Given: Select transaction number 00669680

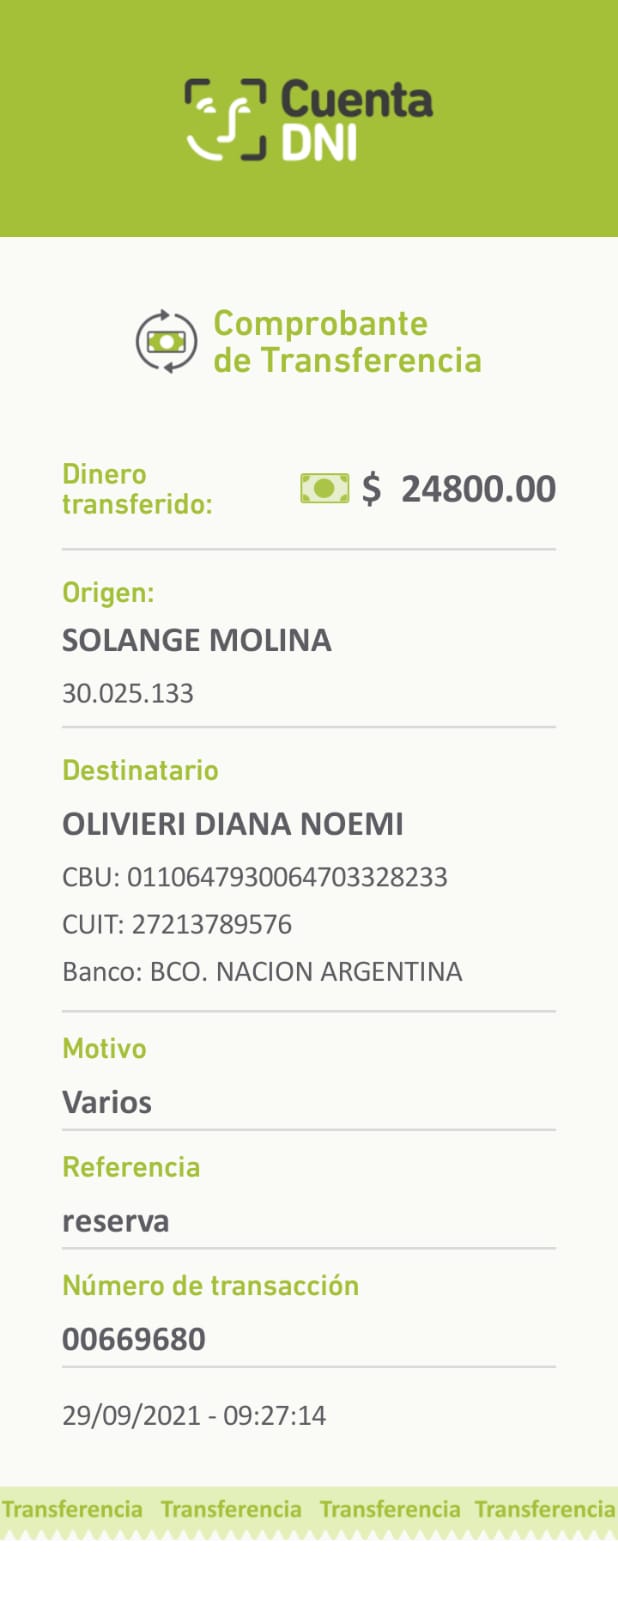Looking at the screenshot, I should coord(134,1339).
